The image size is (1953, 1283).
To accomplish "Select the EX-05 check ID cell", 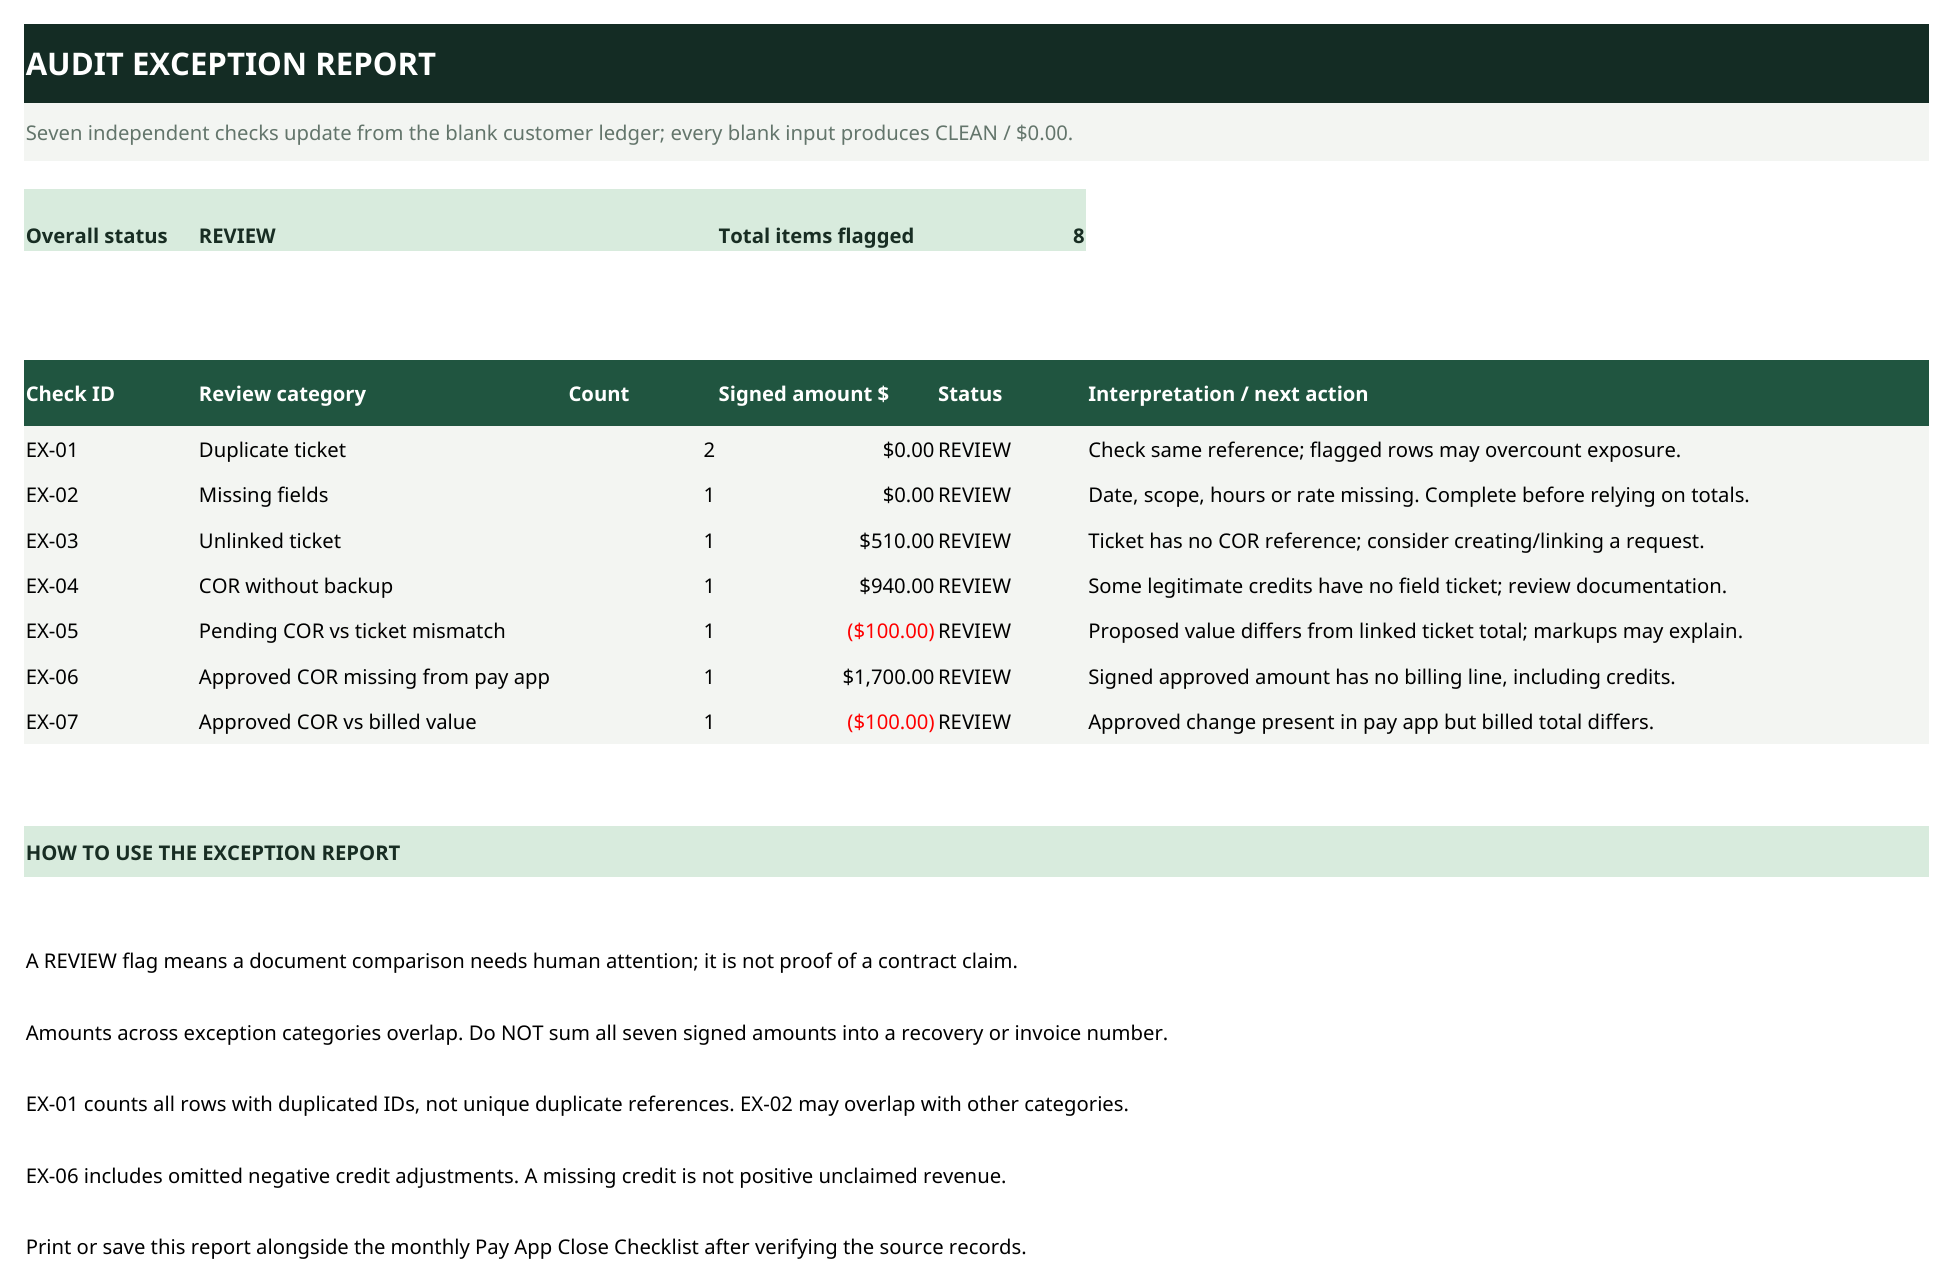I will 52,631.
